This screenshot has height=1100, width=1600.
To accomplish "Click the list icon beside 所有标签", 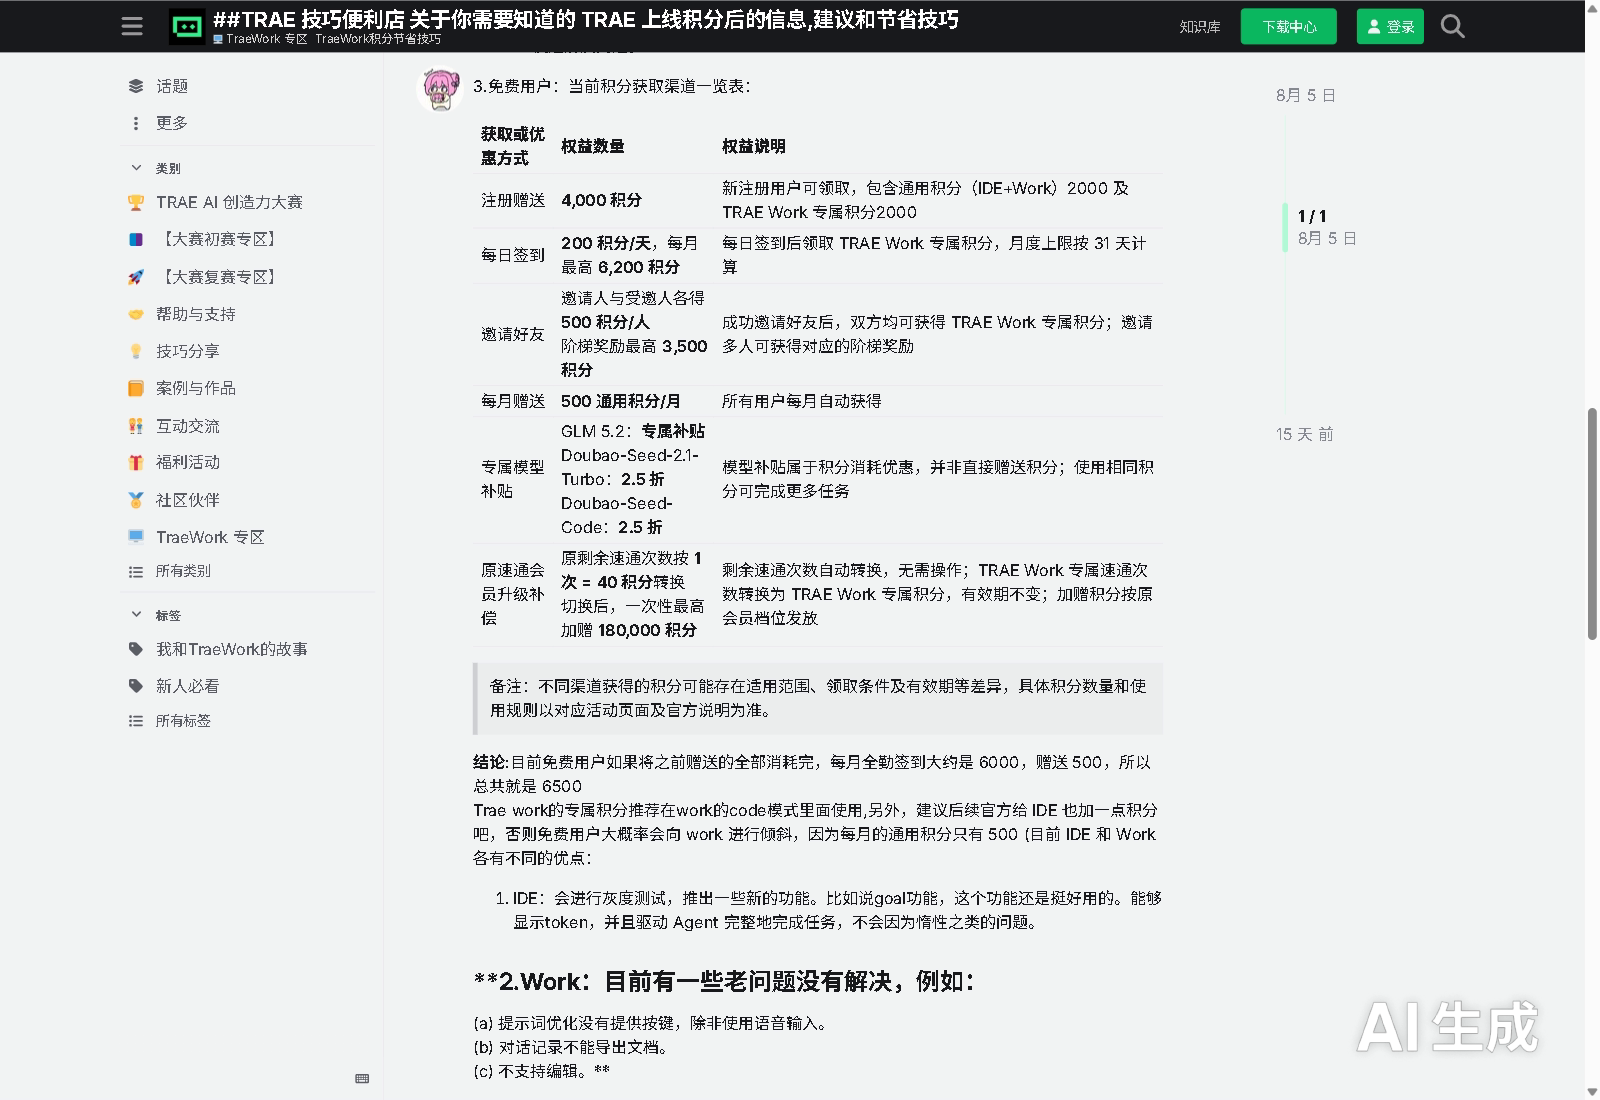I will coord(136,721).
